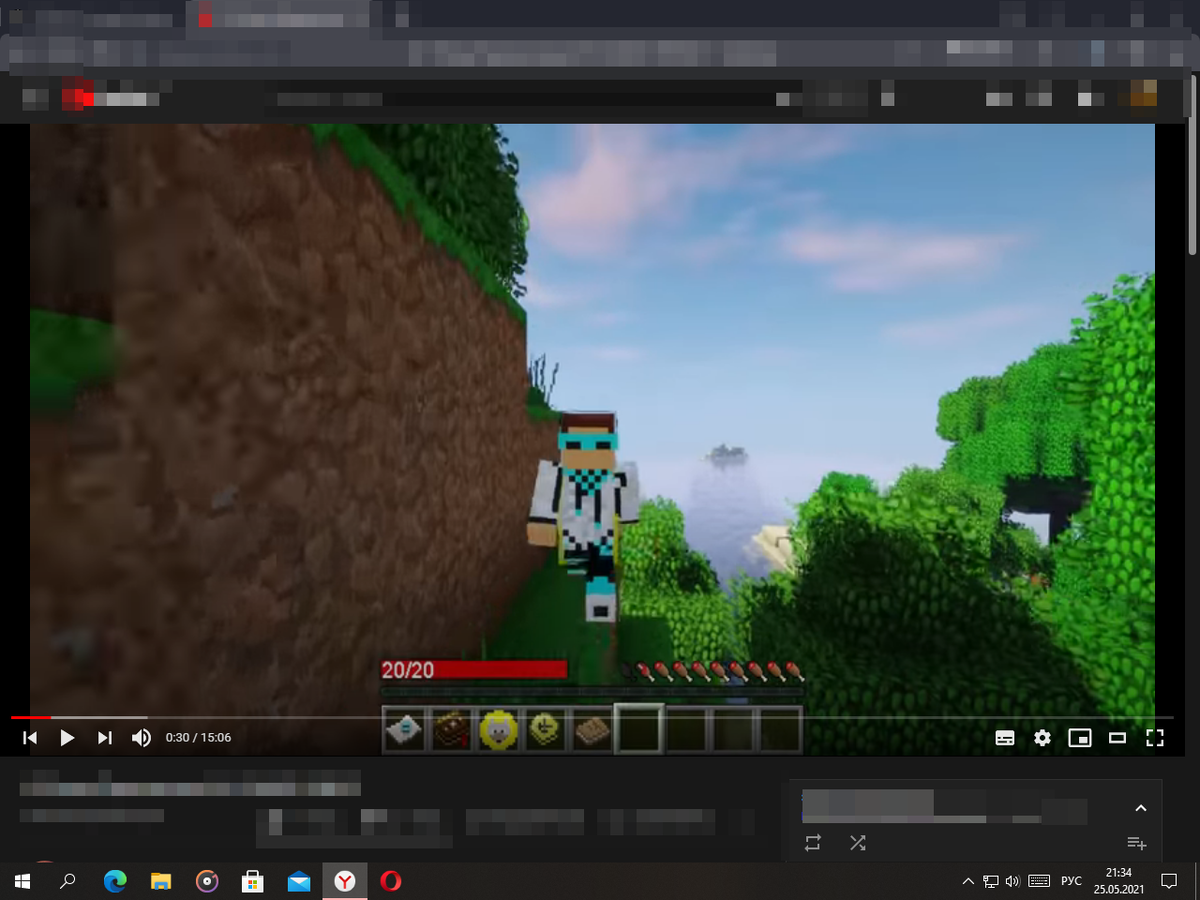Switch input language РУС
Image resolution: width=1200 pixels, height=900 pixels.
pyautogui.click(x=1071, y=881)
